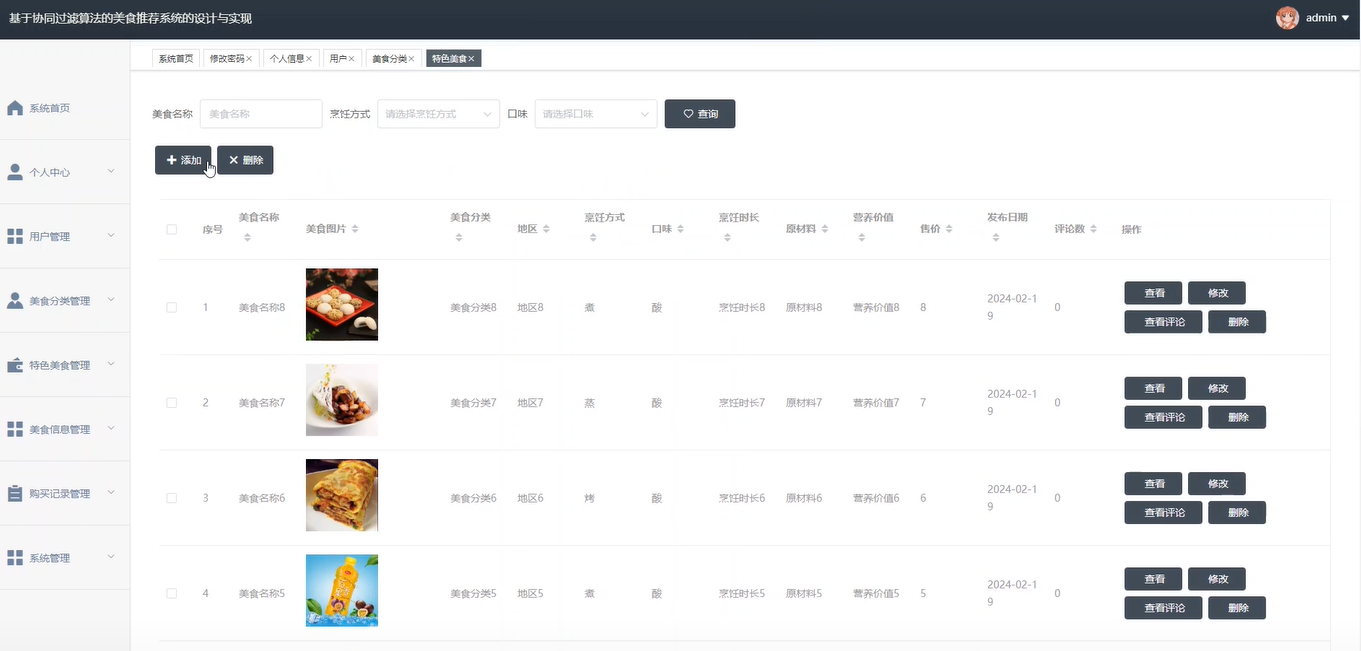Sort by 原材料 column arrows
This screenshot has width=1361, height=651.
click(x=825, y=229)
